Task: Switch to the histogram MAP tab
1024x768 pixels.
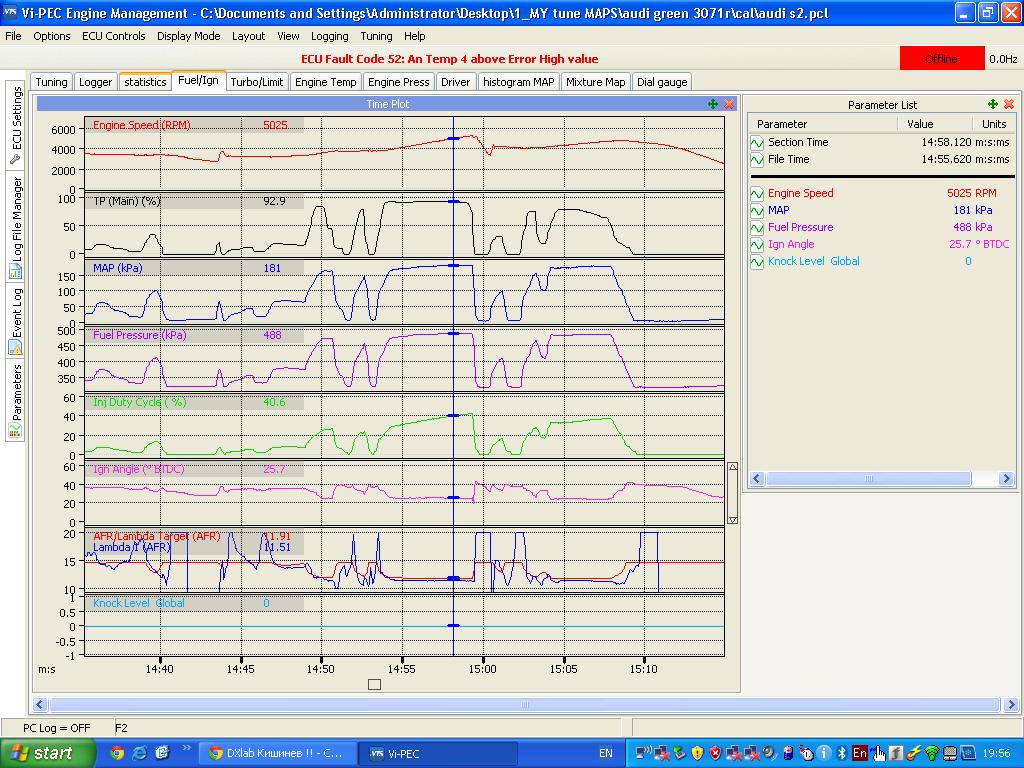Action: click(518, 82)
